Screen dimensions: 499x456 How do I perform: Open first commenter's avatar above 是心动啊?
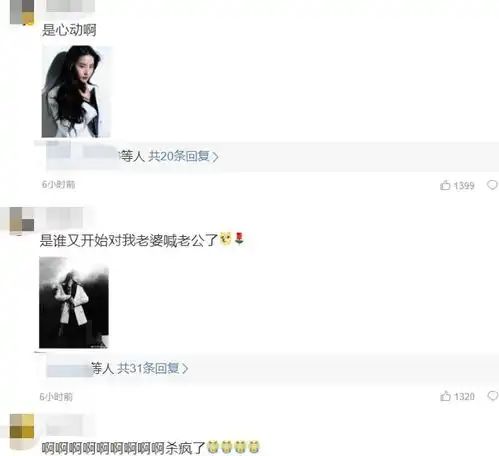click(x=22, y=12)
